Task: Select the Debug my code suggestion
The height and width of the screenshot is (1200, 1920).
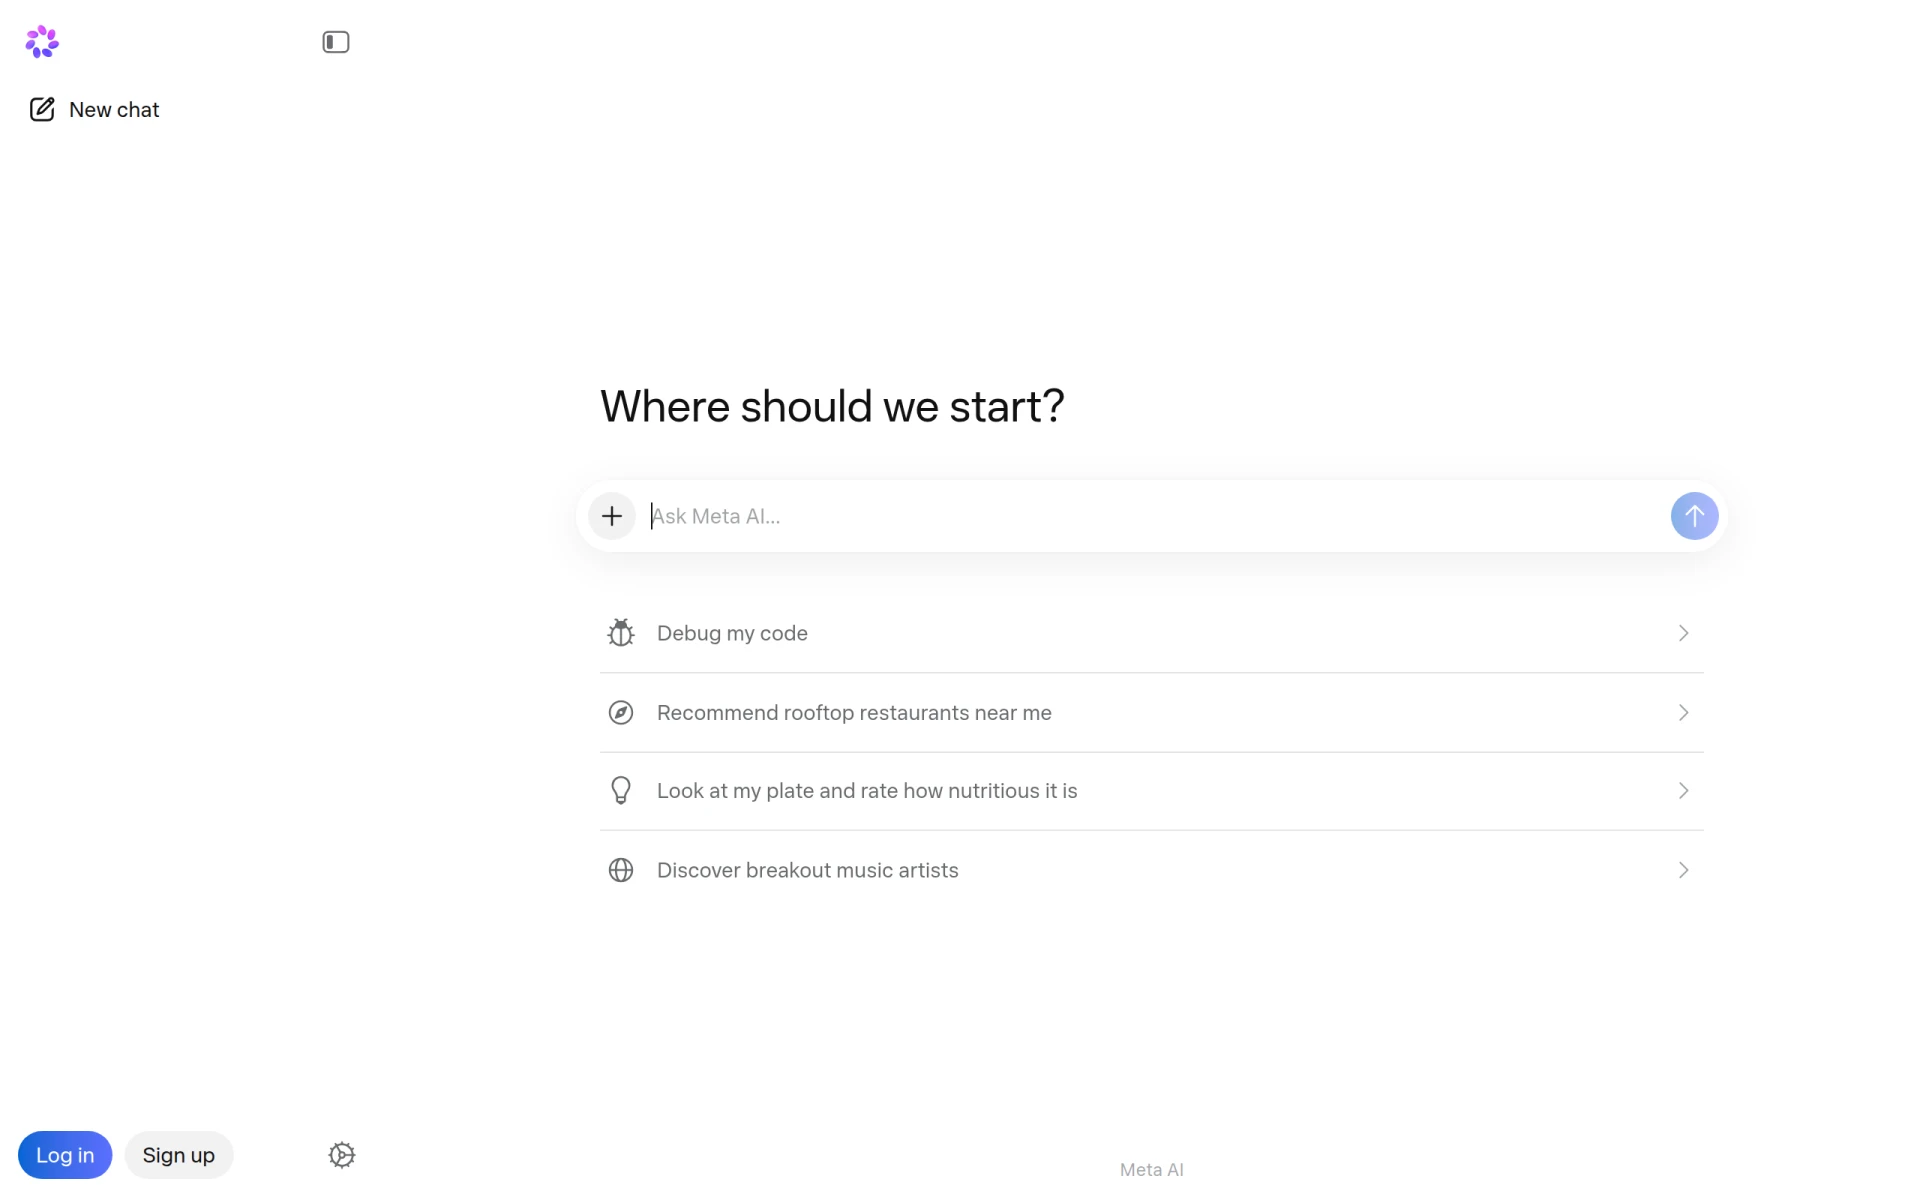Action: click(1152, 633)
